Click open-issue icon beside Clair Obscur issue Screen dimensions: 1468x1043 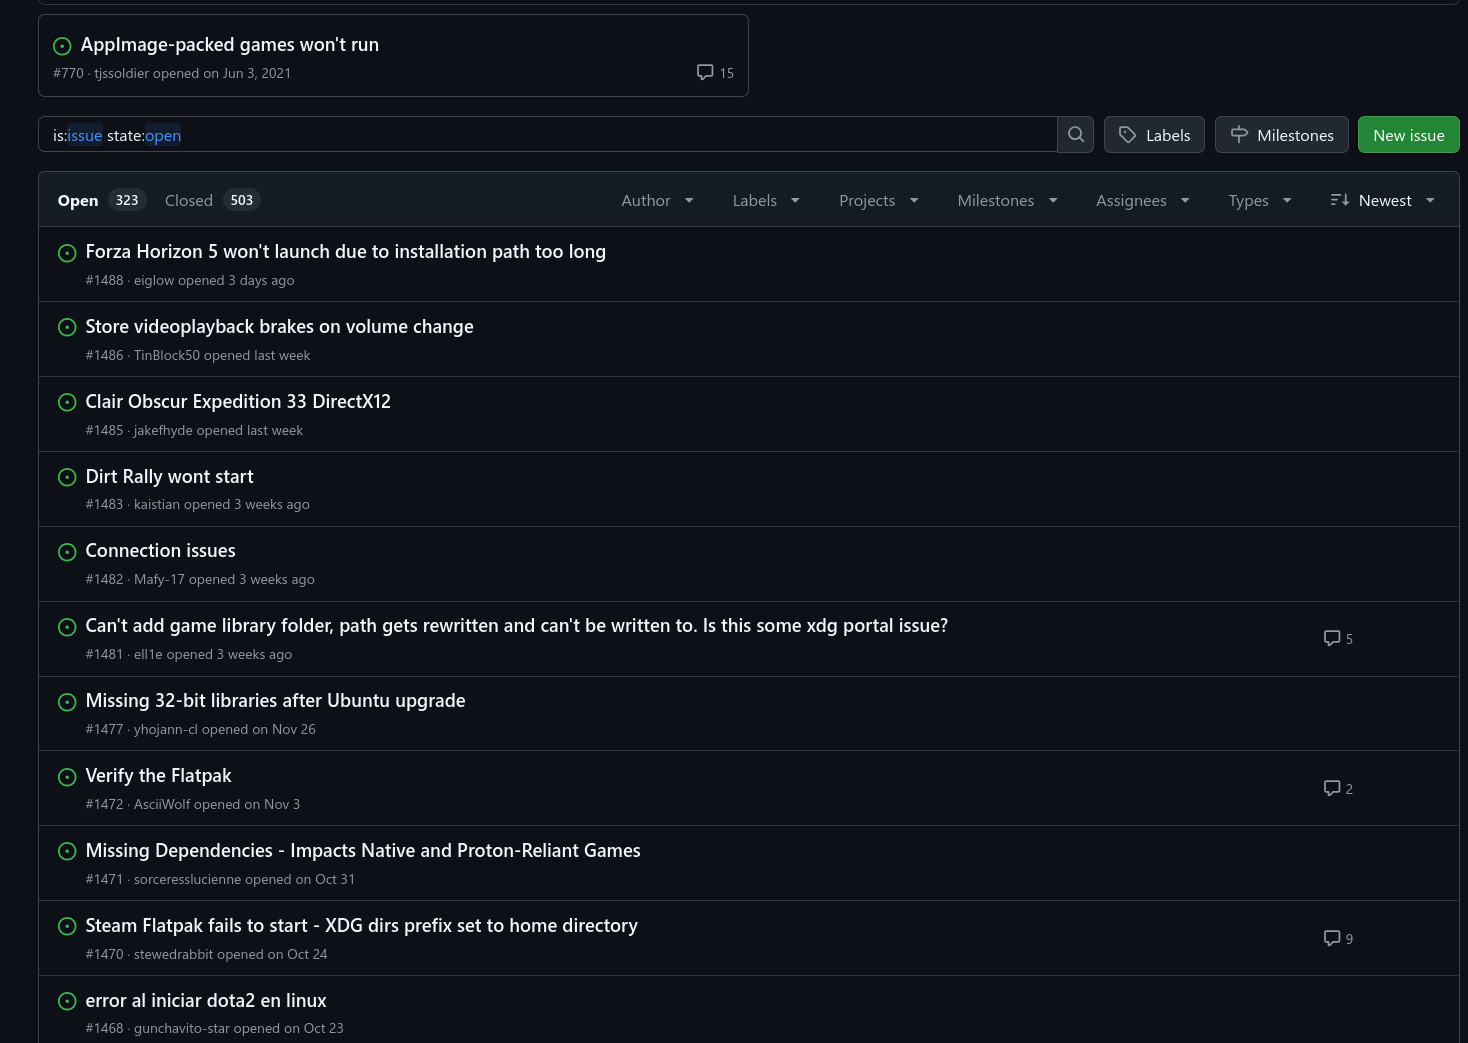67,403
